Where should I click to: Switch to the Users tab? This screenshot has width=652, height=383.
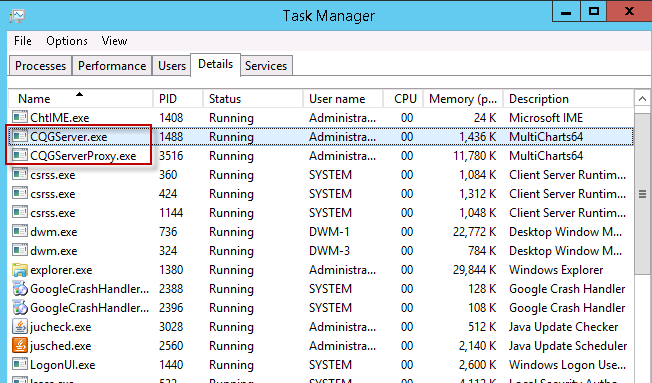coord(172,66)
